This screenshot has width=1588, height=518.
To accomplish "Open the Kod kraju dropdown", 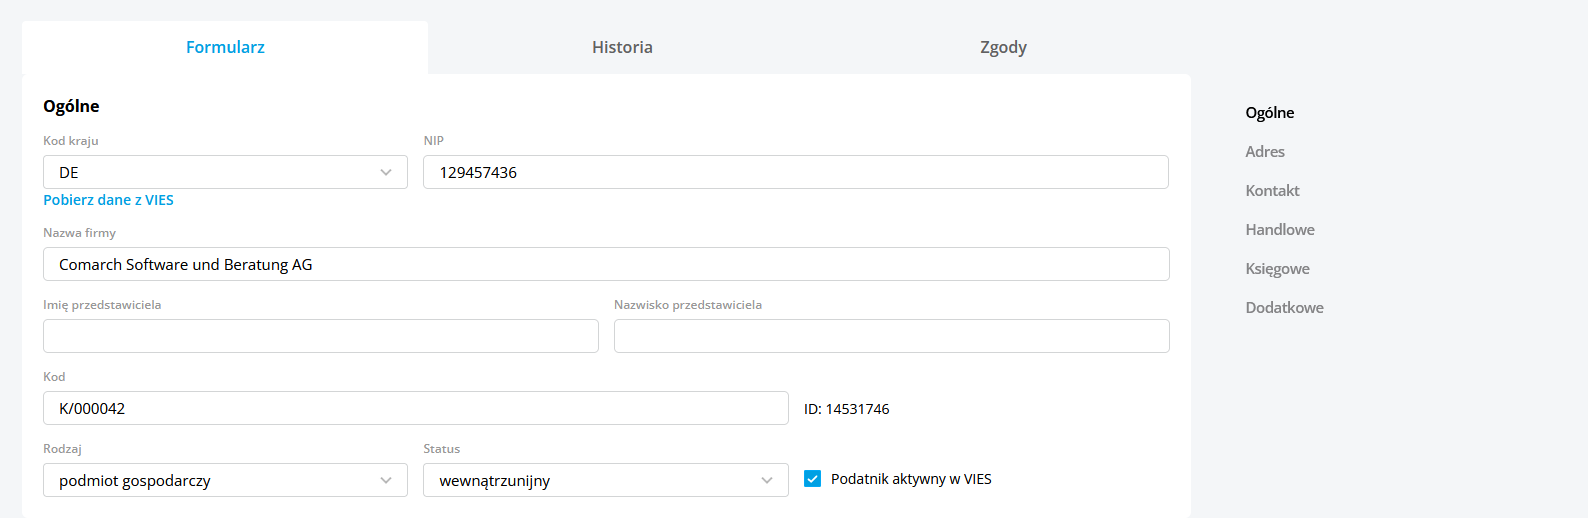I will click(x=225, y=172).
